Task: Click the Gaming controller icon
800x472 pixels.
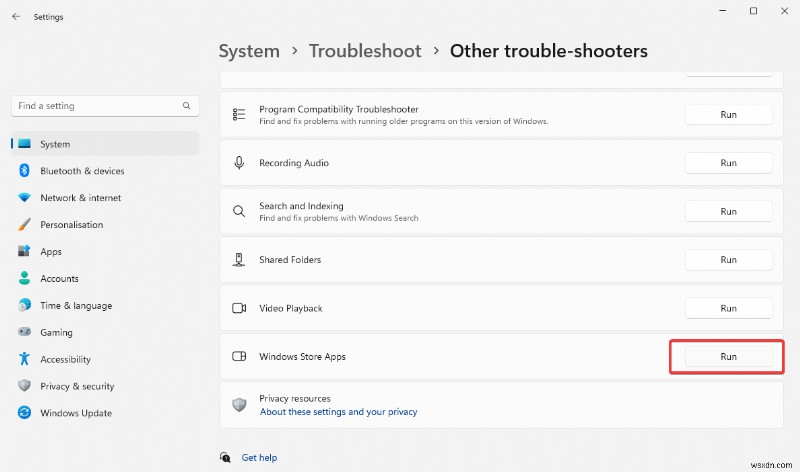Action: [24, 332]
